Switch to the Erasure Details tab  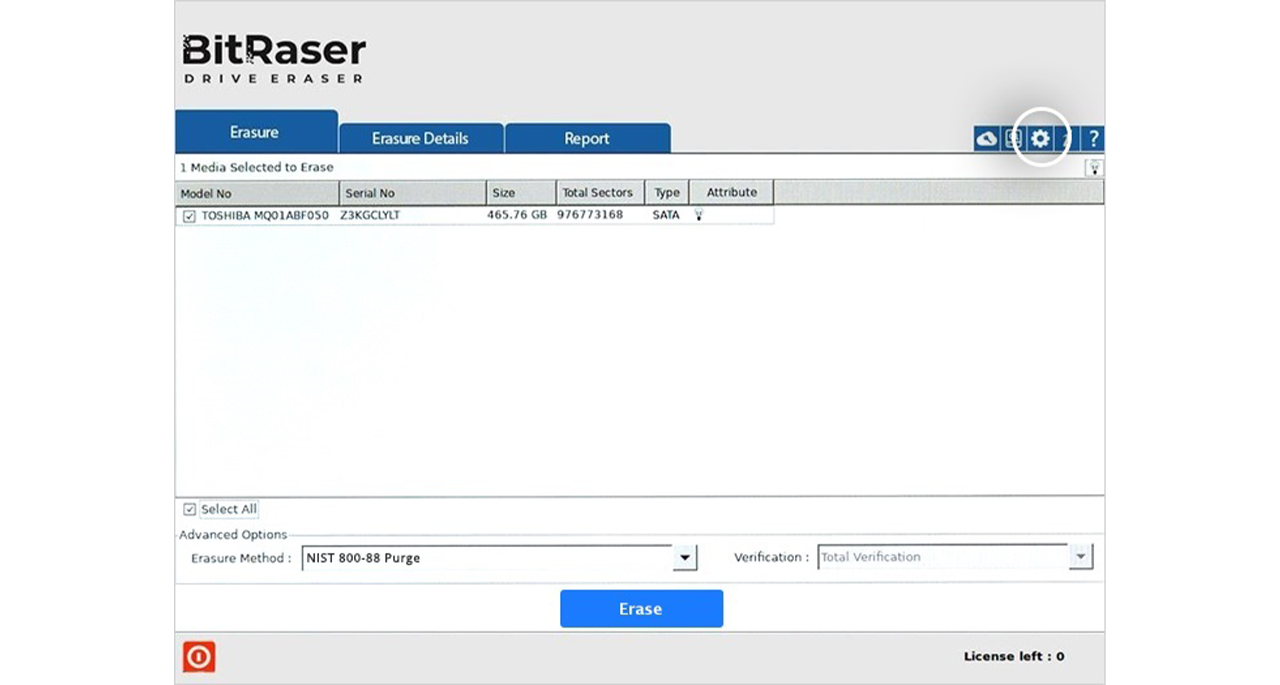[x=420, y=139]
